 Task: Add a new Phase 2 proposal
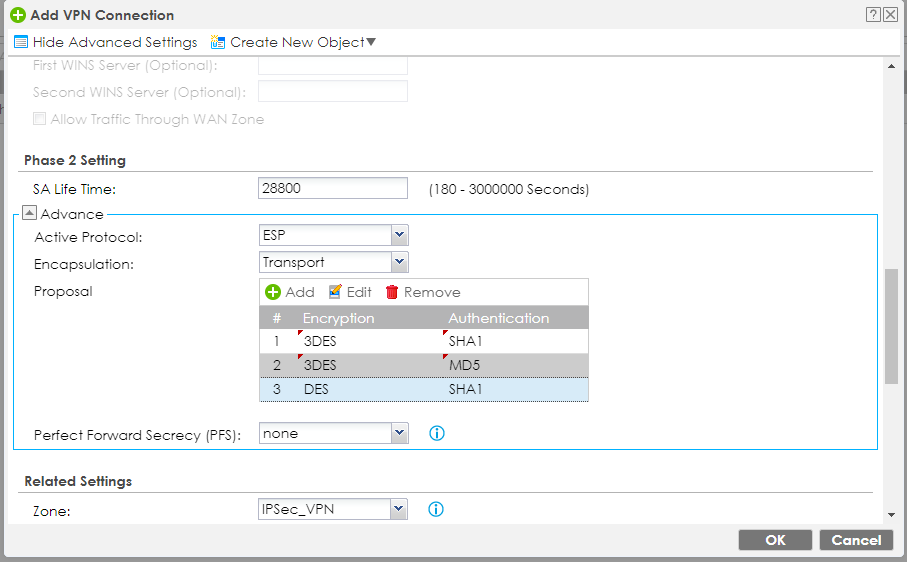[x=290, y=292]
